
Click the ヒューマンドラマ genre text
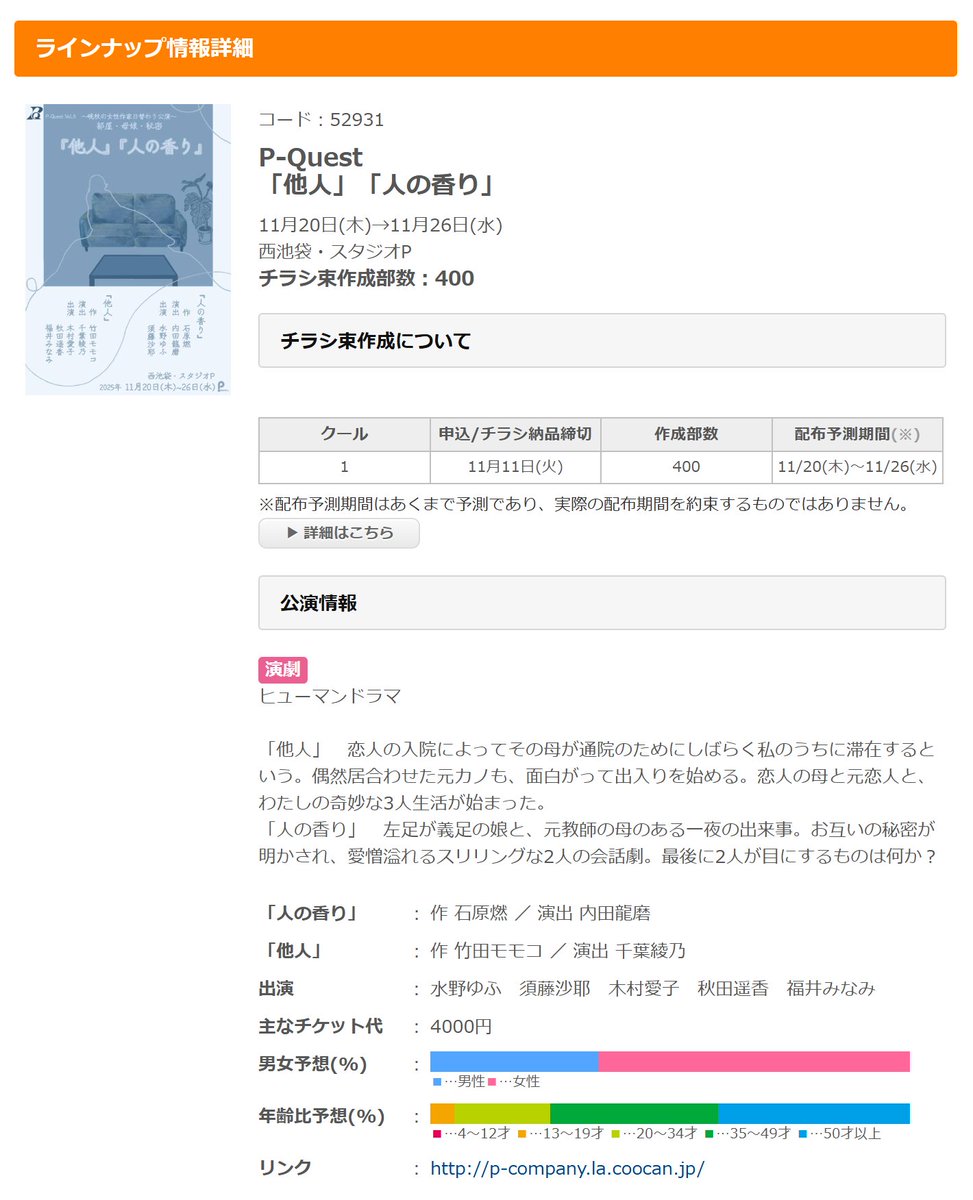click(330, 696)
